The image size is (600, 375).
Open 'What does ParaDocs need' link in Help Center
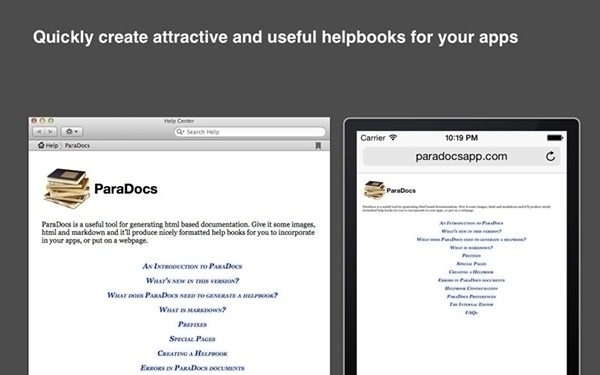192,295
